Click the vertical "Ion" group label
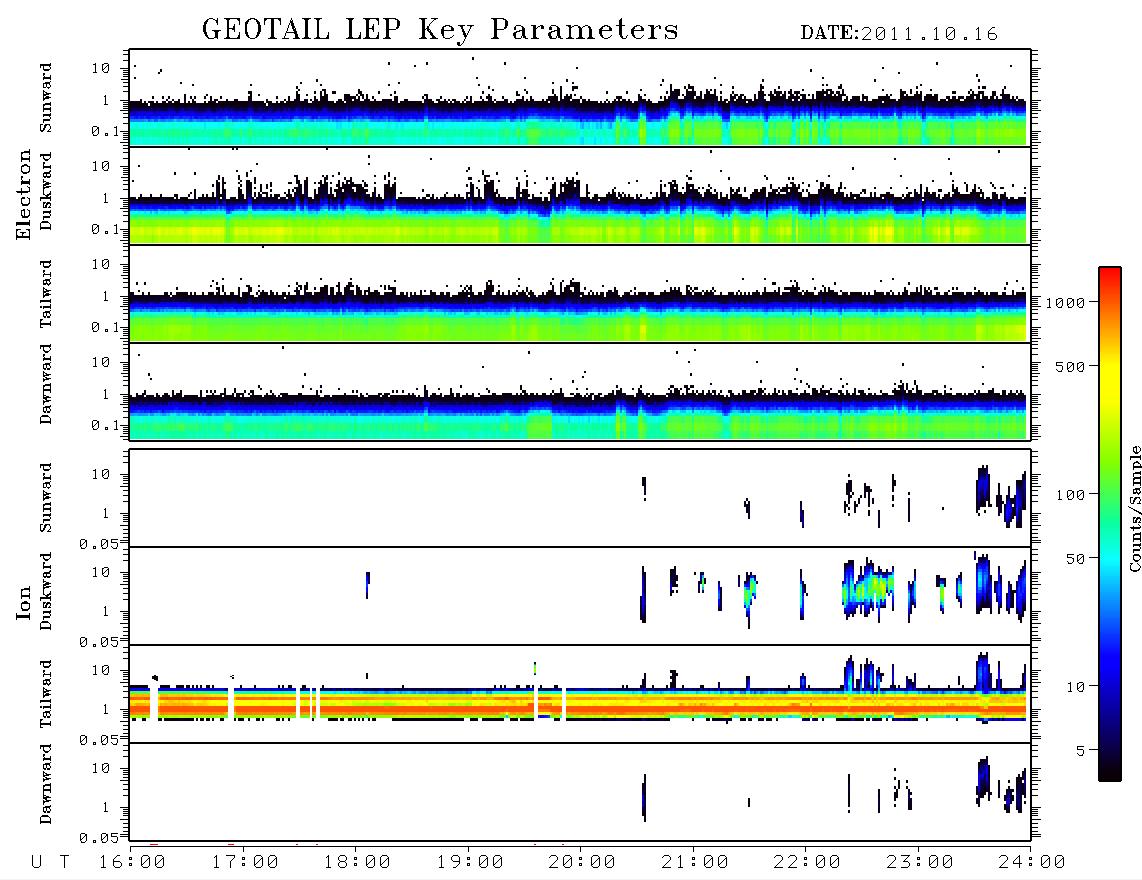This screenshot has width=1142, height=880. (x=24, y=602)
